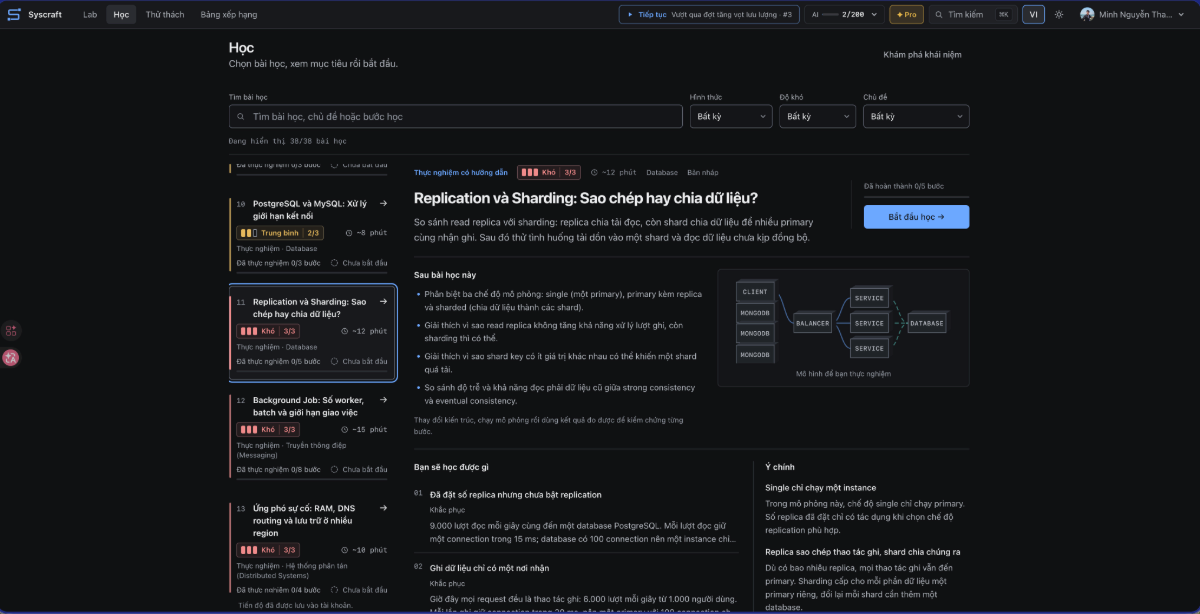The width and height of the screenshot is (1200, 614).
Task: Click the Khó 3/3 difficulty badge in detail header
Action: 549,173
